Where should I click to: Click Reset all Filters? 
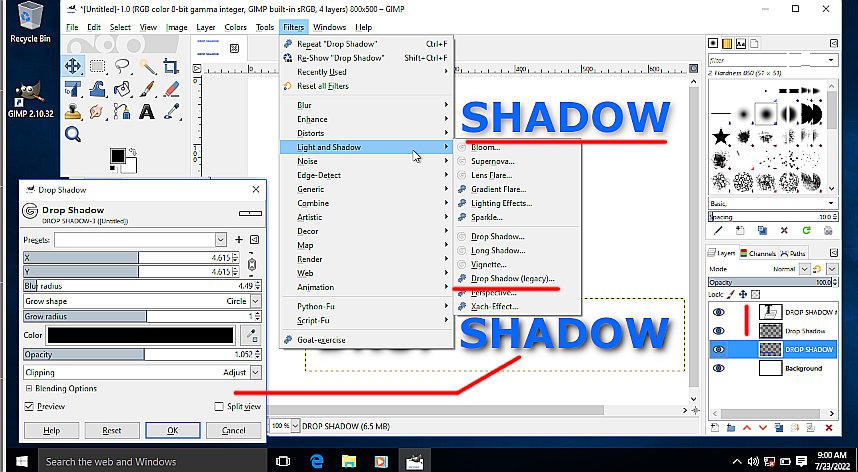(x=323, y=86)
